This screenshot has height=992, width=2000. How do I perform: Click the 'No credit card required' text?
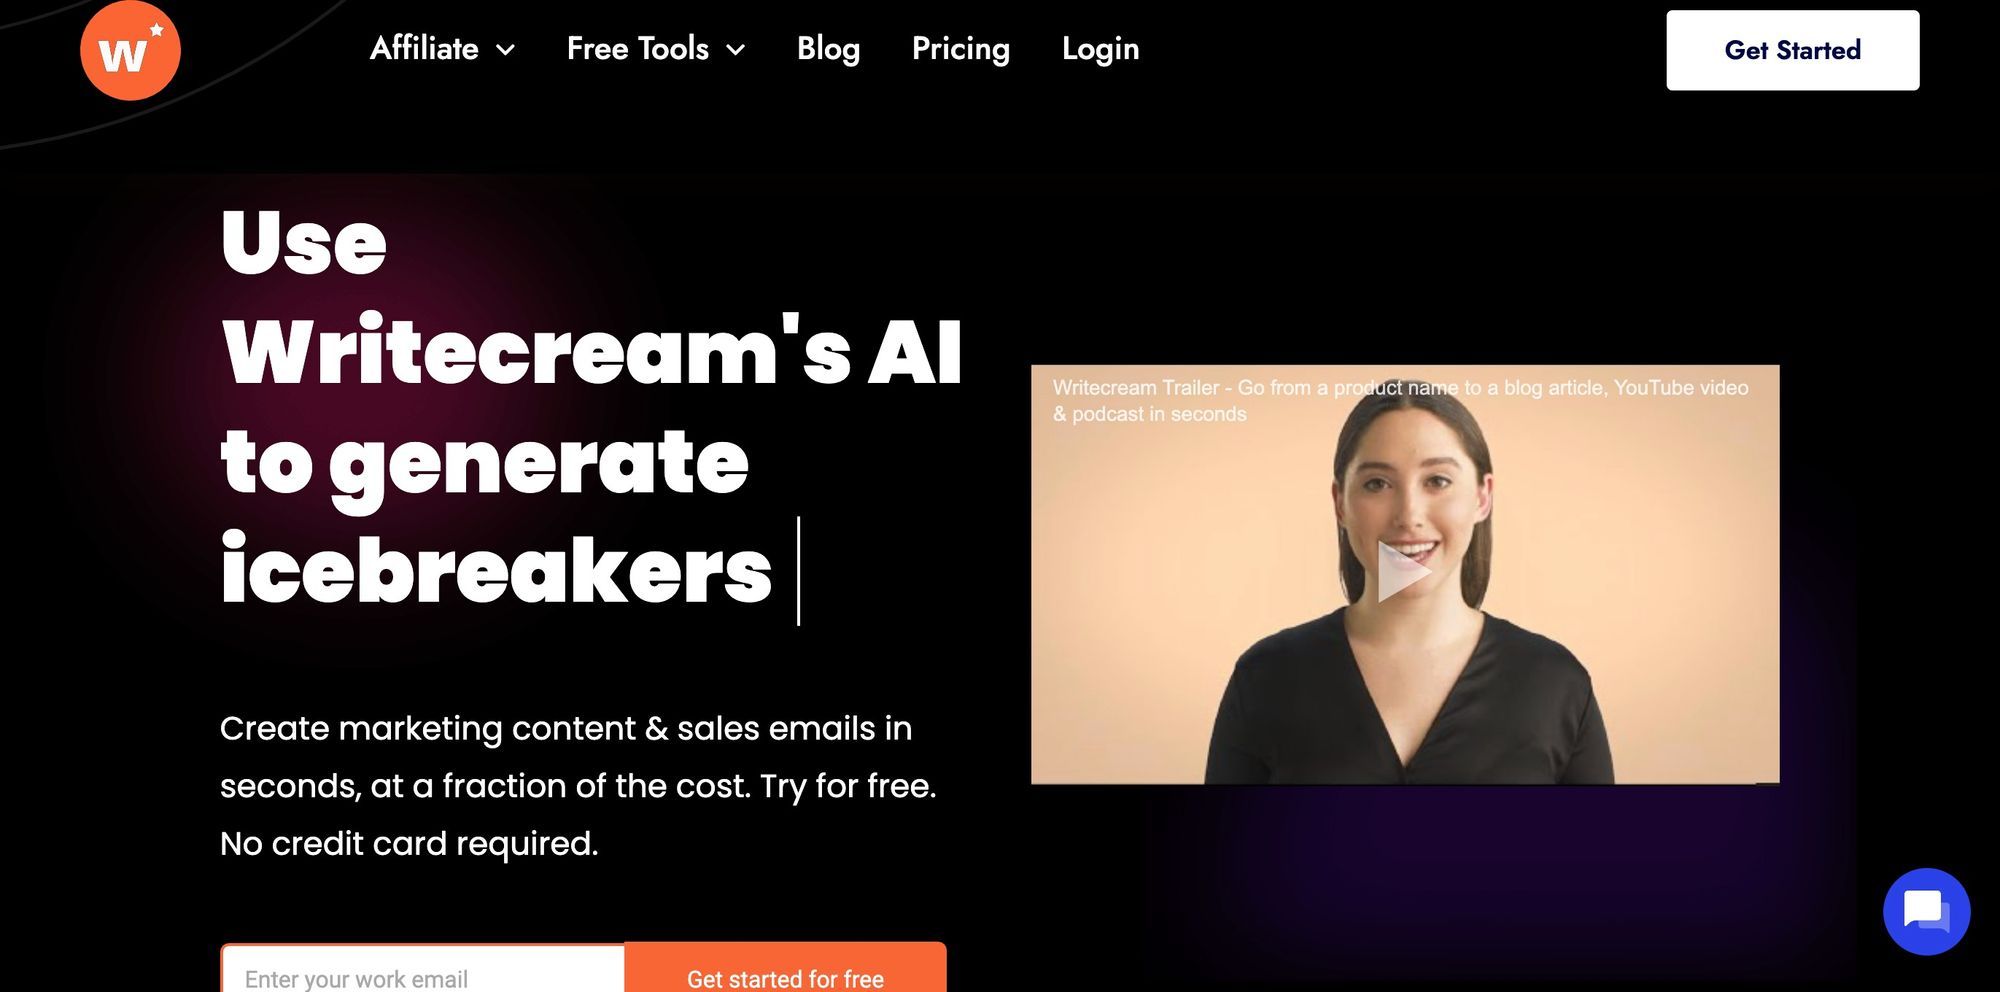click(409, 844)
